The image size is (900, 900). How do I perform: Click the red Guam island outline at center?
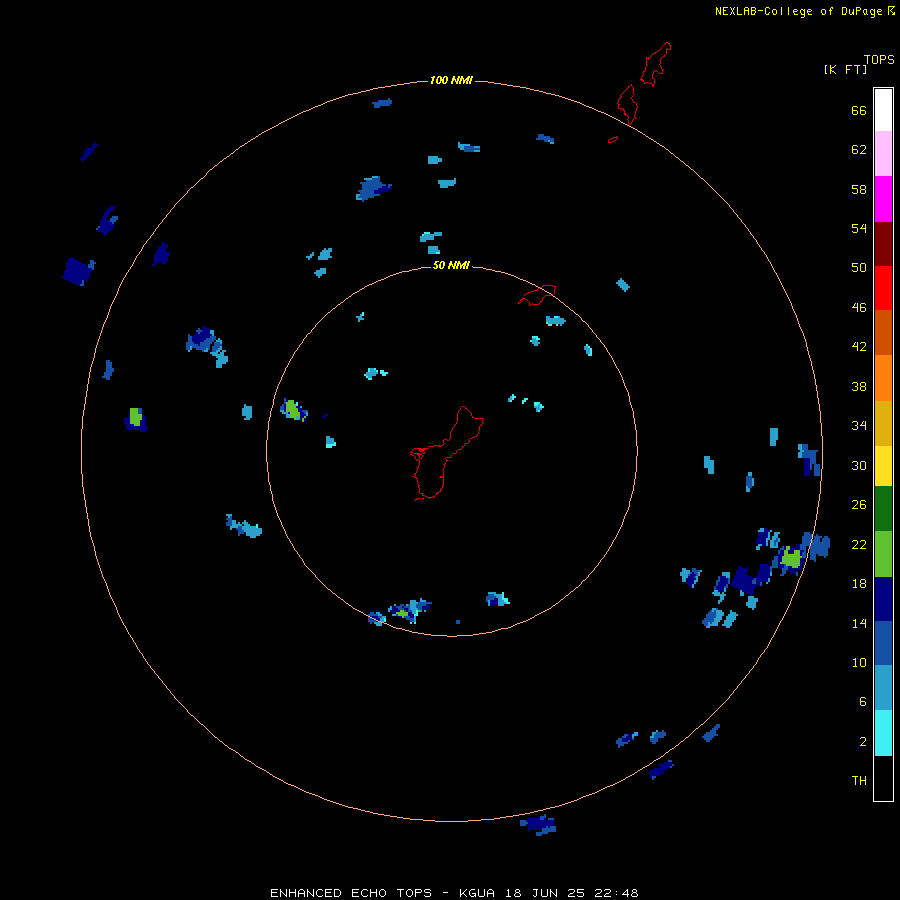point(446,453)
